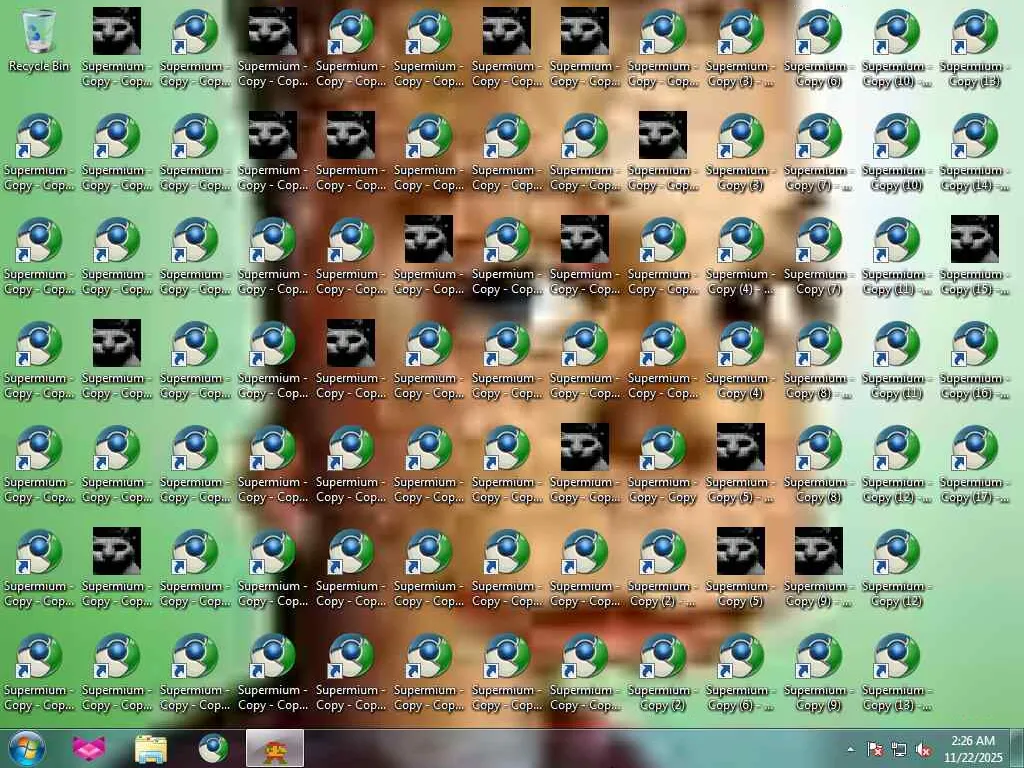Open shortcut labeled "Supermium - Copy (2) - ..."

pyautogui.click(x=662, y=567)
